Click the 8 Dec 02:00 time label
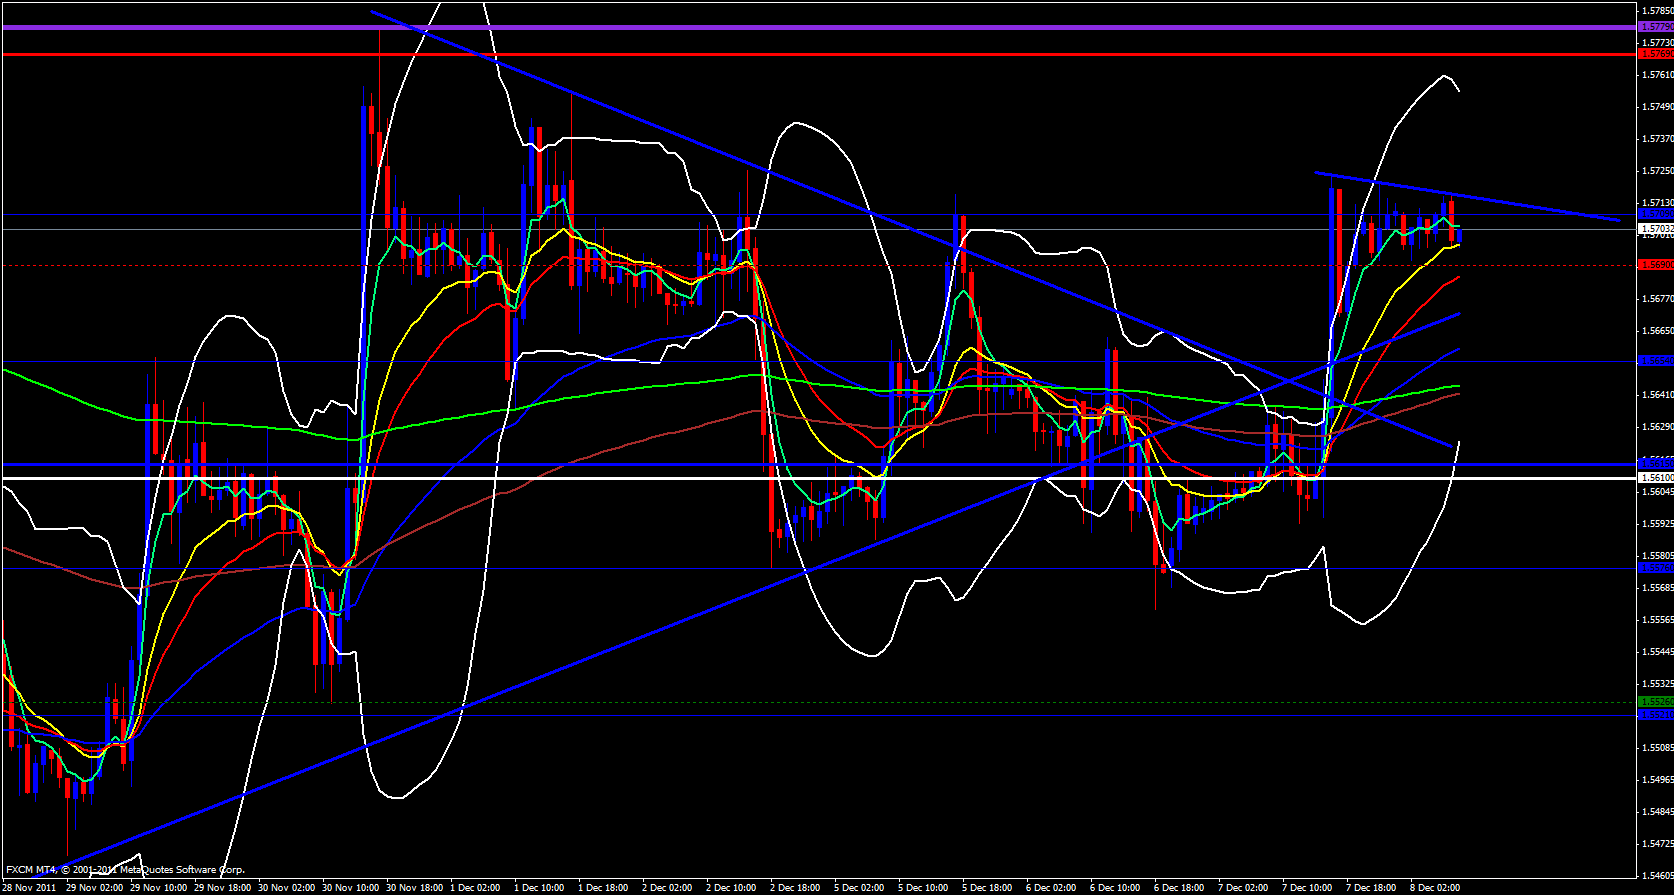 pos(1435,887)
